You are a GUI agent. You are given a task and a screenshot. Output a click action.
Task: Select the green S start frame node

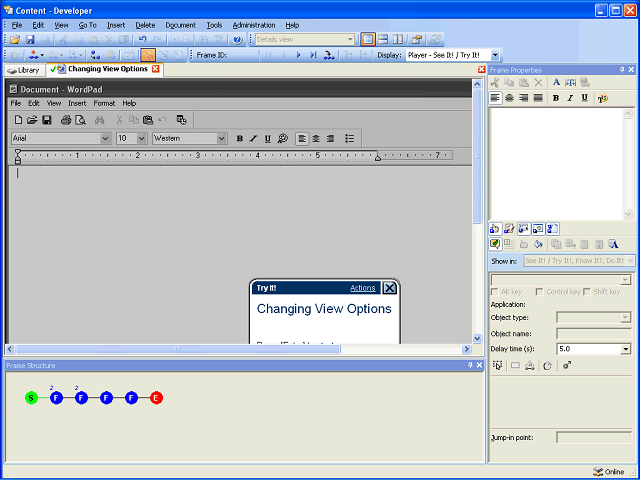[31, 398]
